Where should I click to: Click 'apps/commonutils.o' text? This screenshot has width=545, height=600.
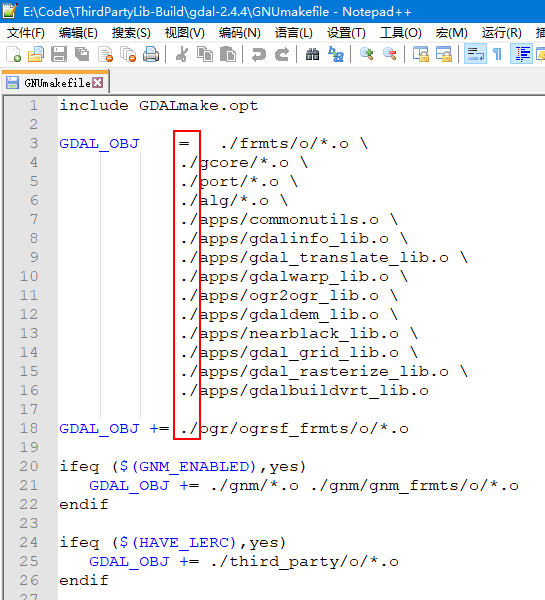tap(289, 220)
